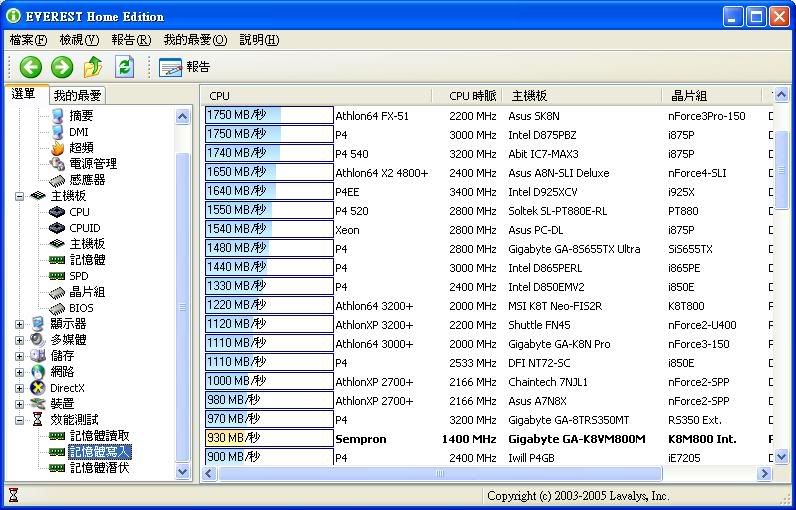Open the 我的最愛(O) menu
The image size is (796, 510).
click(x=195, y=40)
